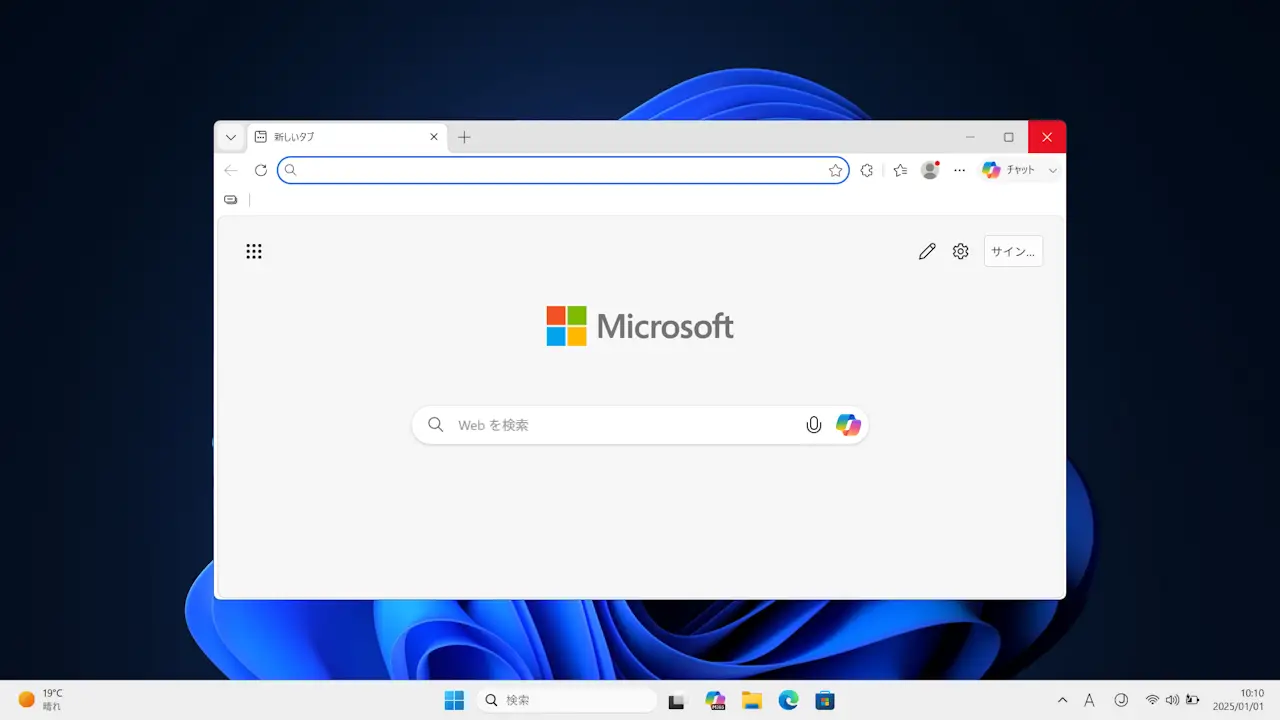Click the battery status icon
The image size is (1280, 720).
tap(1192, 700)
